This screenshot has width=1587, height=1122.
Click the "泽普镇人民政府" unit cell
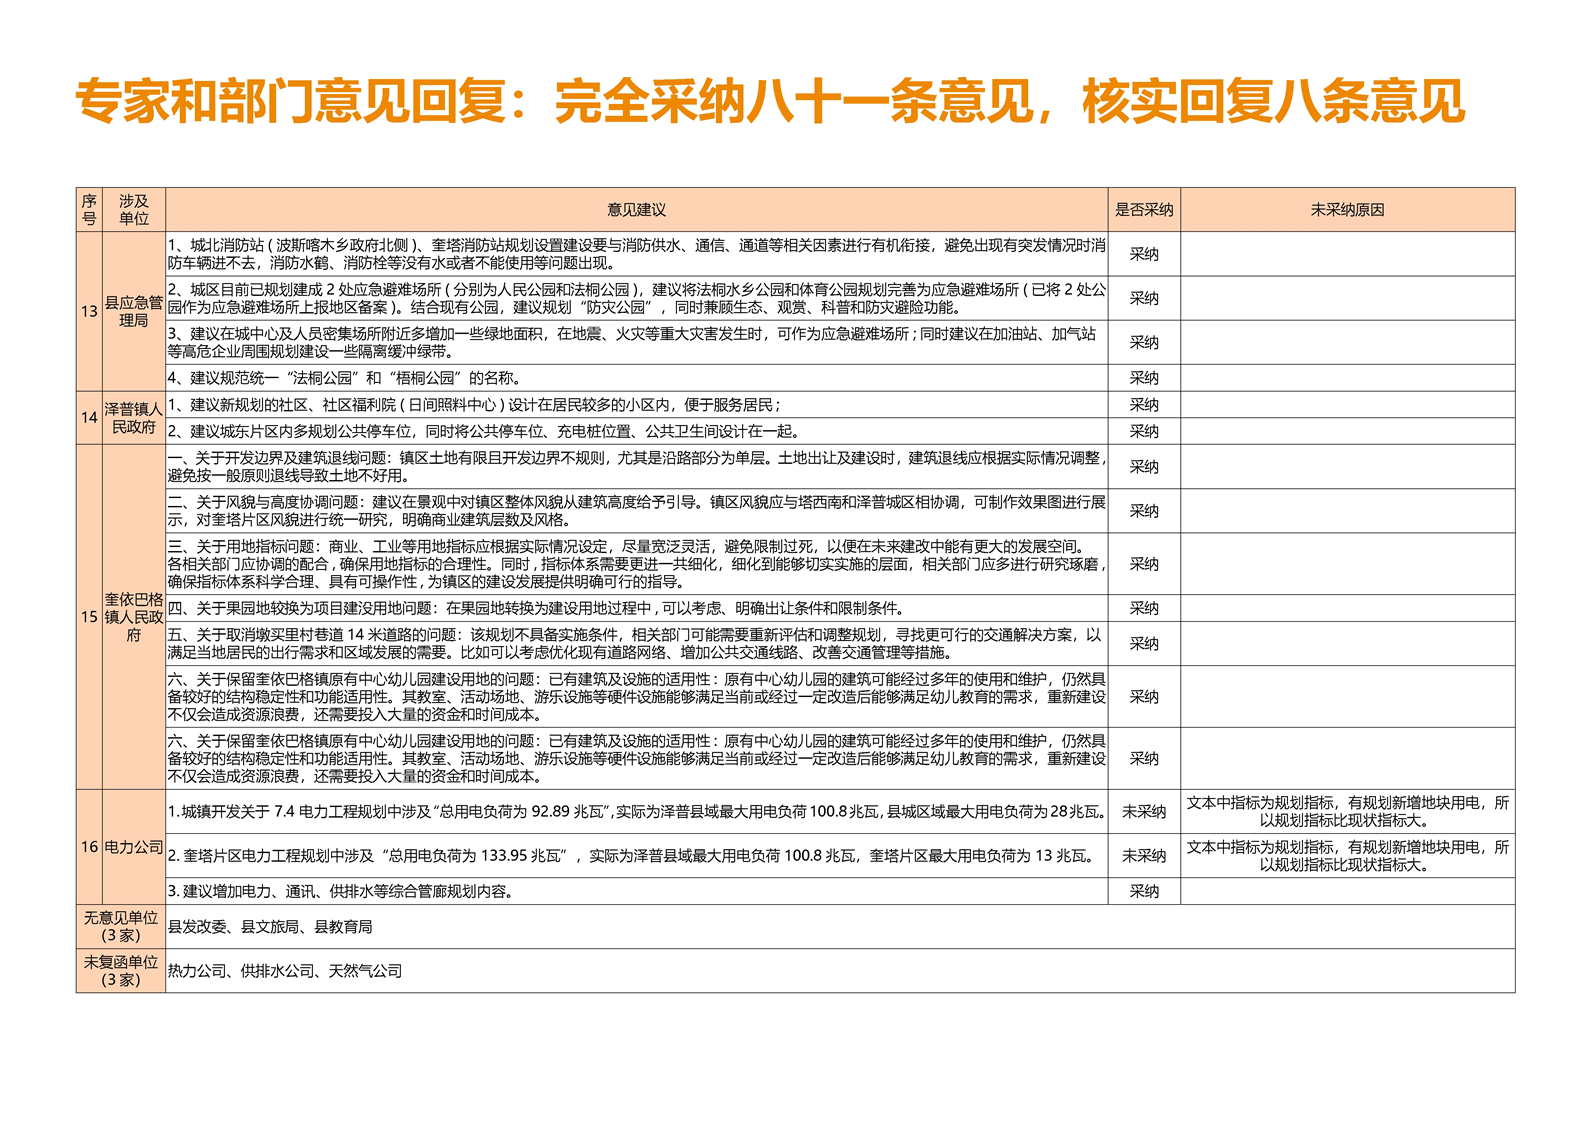134,418
